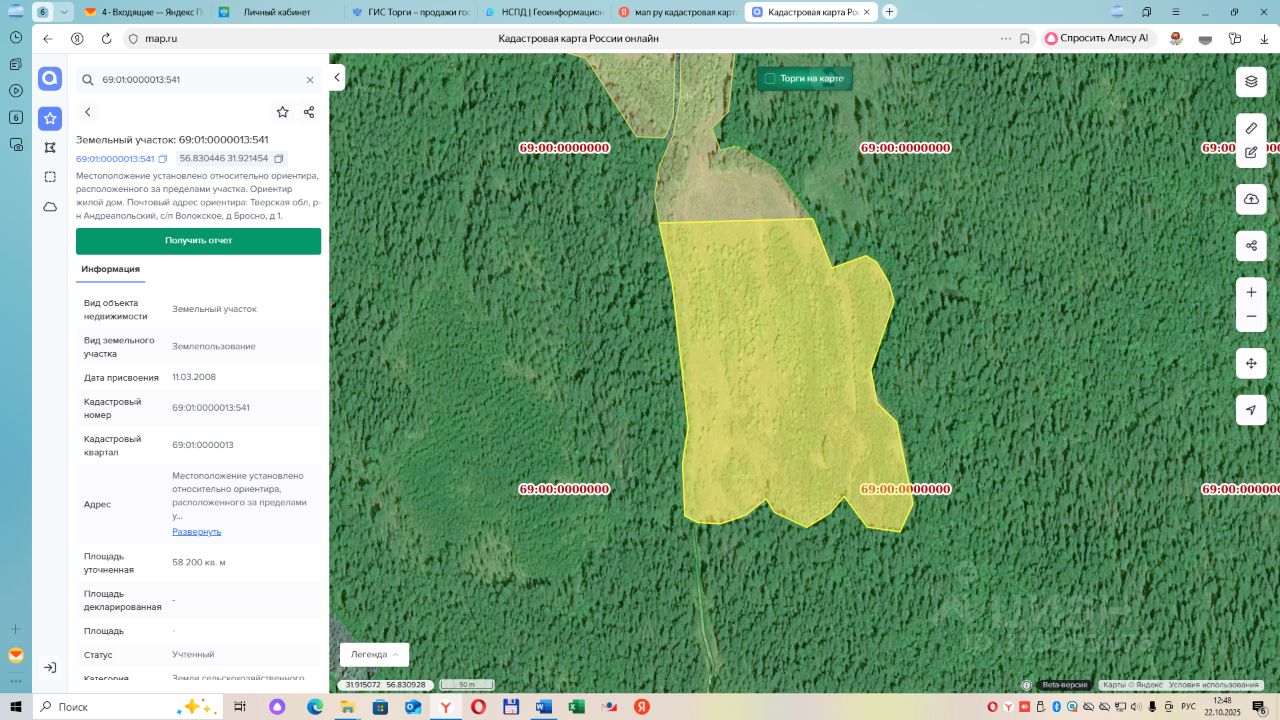Image resolution: width=1280 pixels, height=720 pixels.
Task: Share the land parcel card
Action: click(x=309, y=112)
